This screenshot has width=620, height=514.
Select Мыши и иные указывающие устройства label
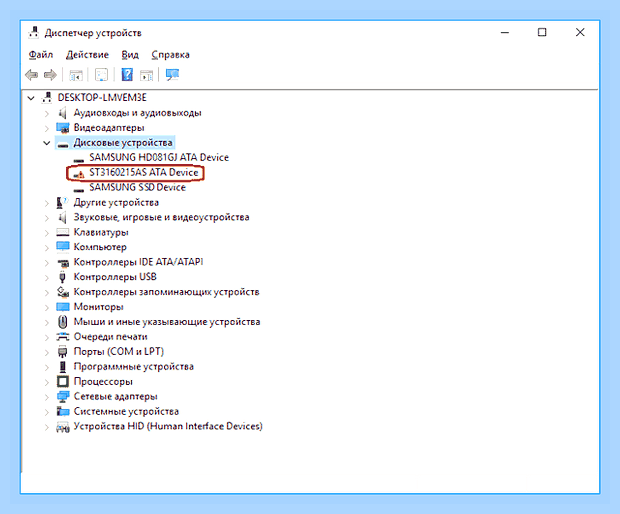tap(167, 322)
